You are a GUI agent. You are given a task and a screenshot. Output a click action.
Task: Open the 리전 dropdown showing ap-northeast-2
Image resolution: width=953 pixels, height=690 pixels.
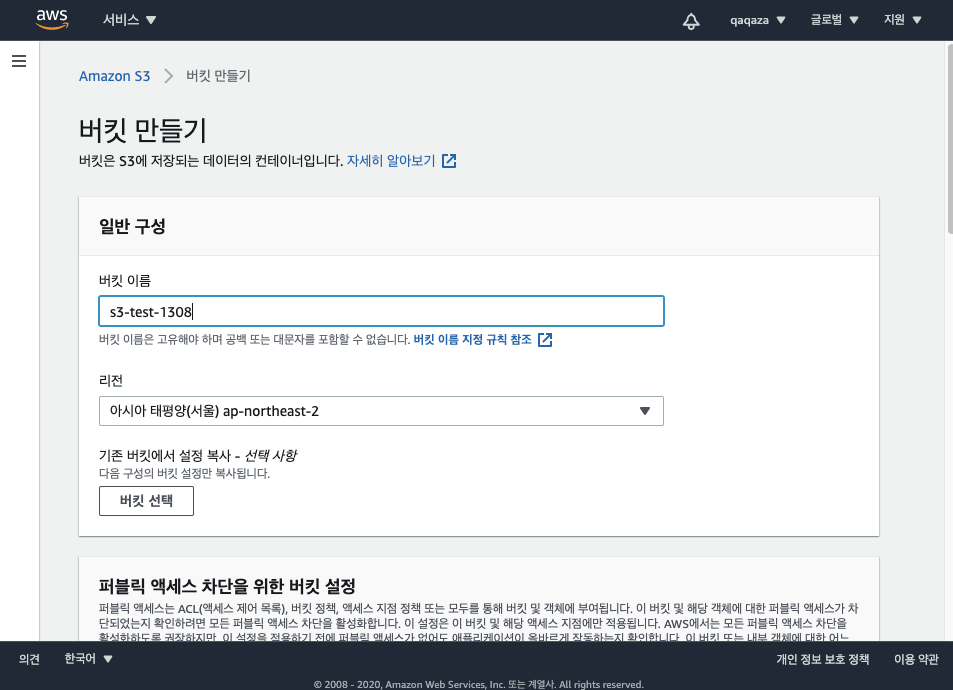click(x=381, y=411)
